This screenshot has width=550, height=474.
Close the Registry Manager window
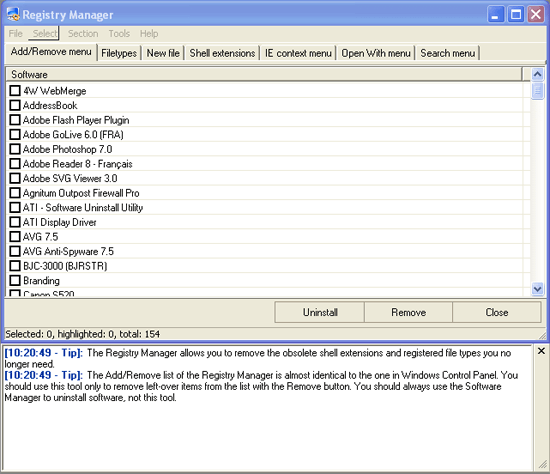(x=536, y=15)
